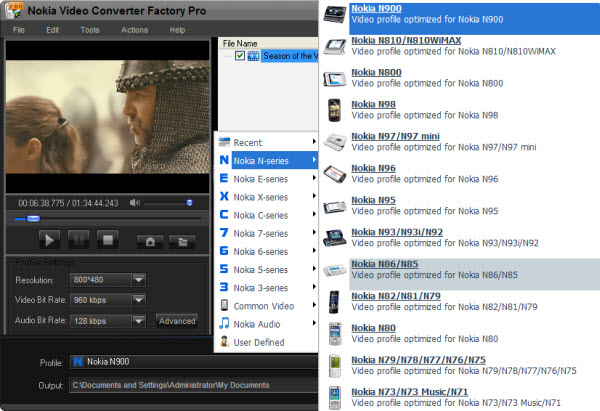The width and height of the screenshot is (600, 411).
Task: Click the E icon for E-series
Action: [x=224, y=178]
